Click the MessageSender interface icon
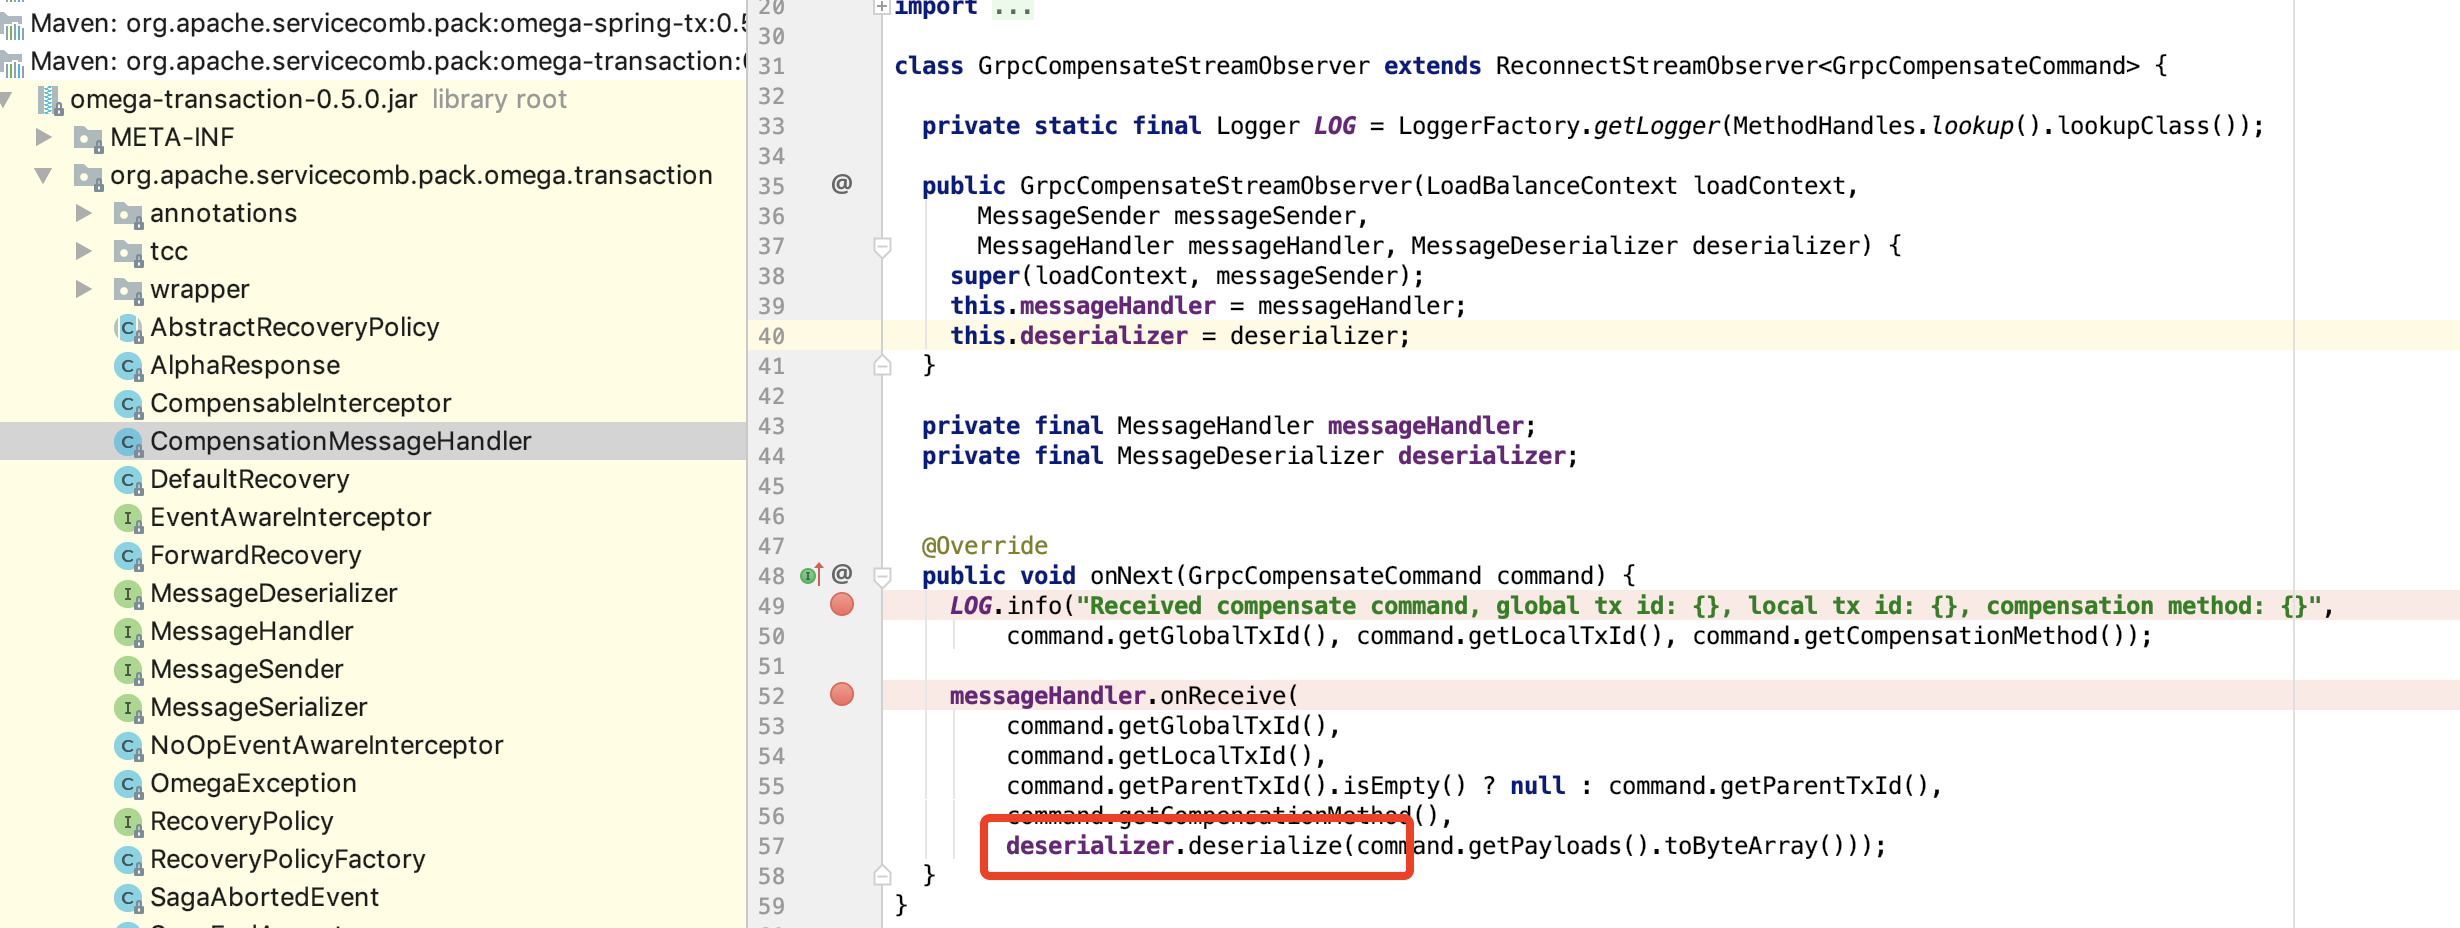 point(129,670)
